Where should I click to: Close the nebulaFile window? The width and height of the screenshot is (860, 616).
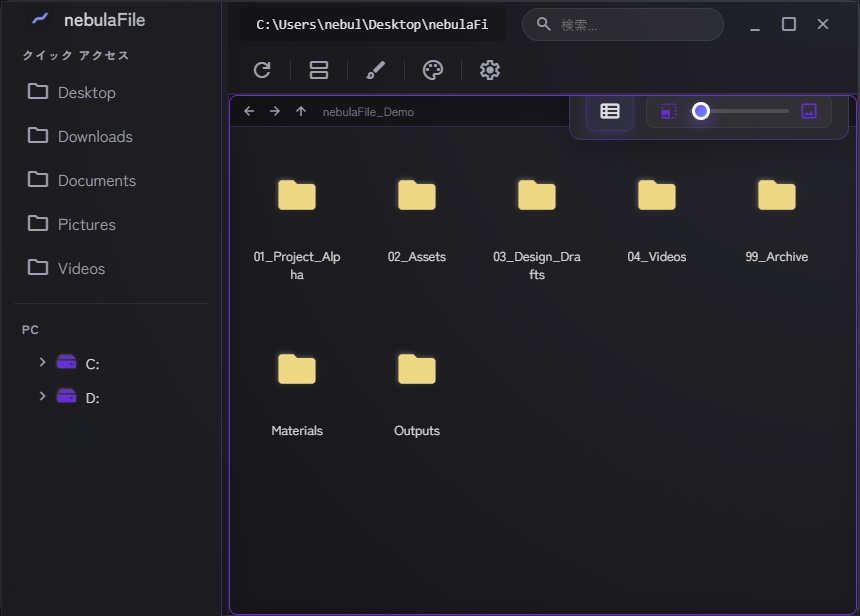823,24
